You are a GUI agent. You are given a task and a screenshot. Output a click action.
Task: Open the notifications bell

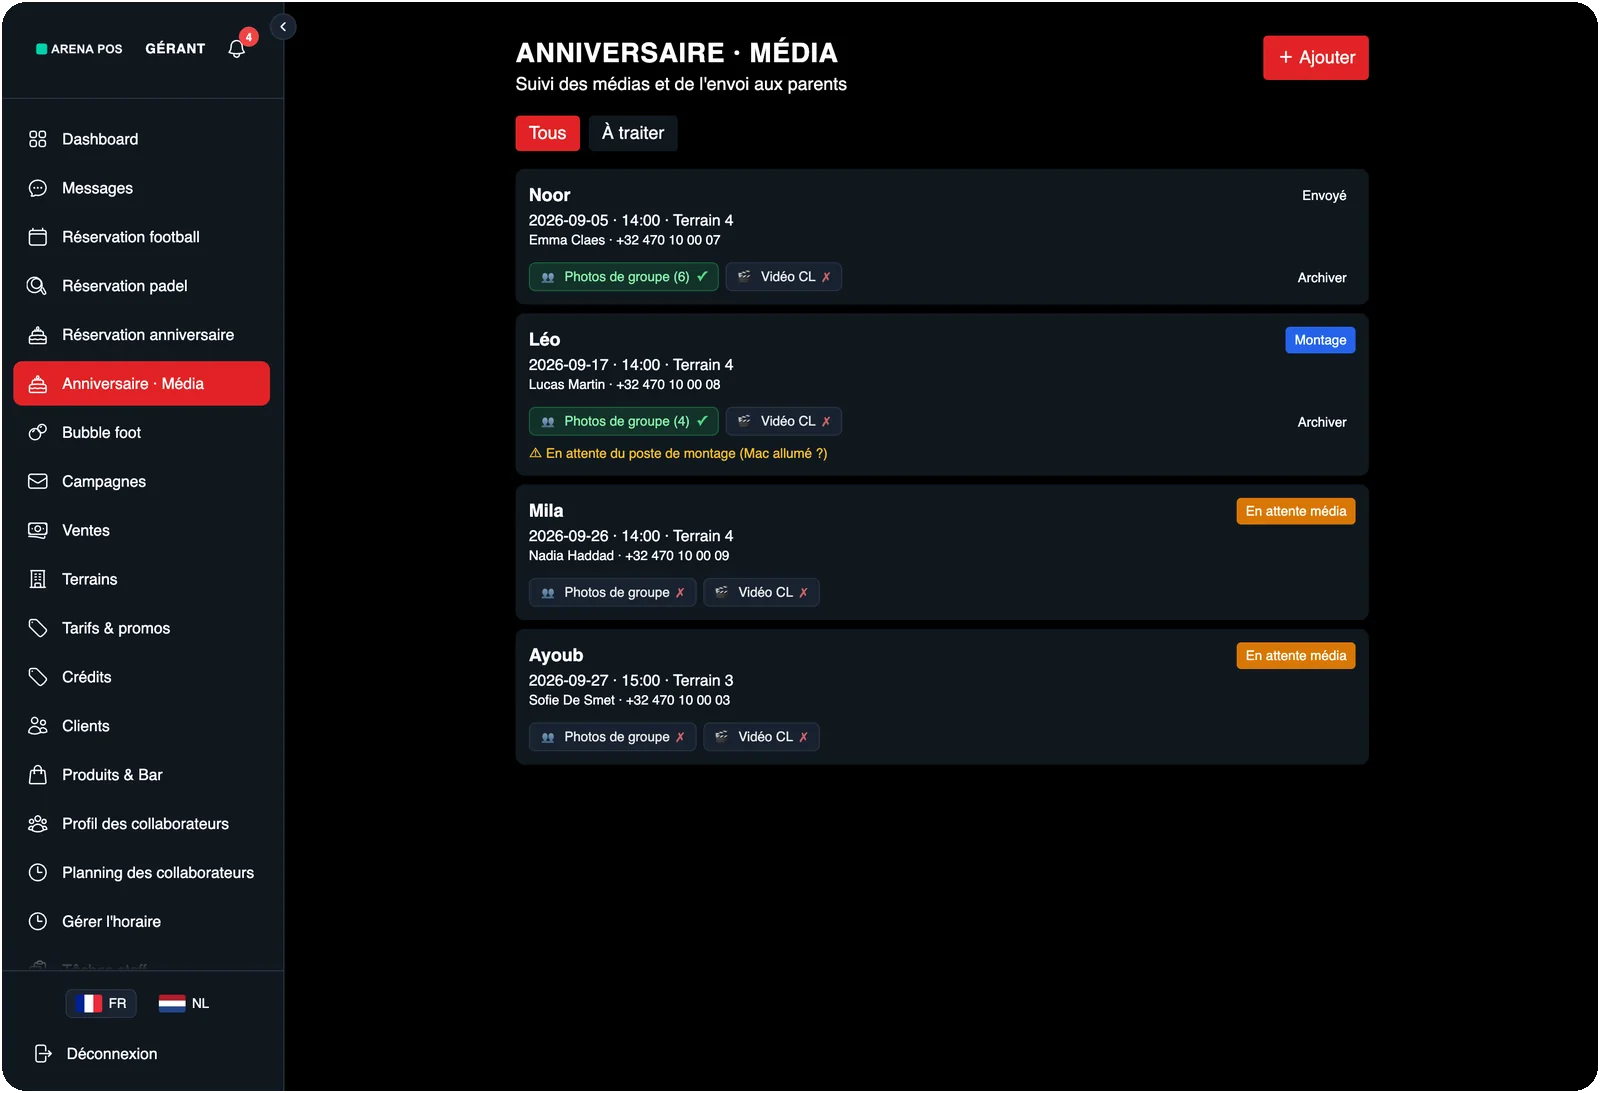click(237, 48)
